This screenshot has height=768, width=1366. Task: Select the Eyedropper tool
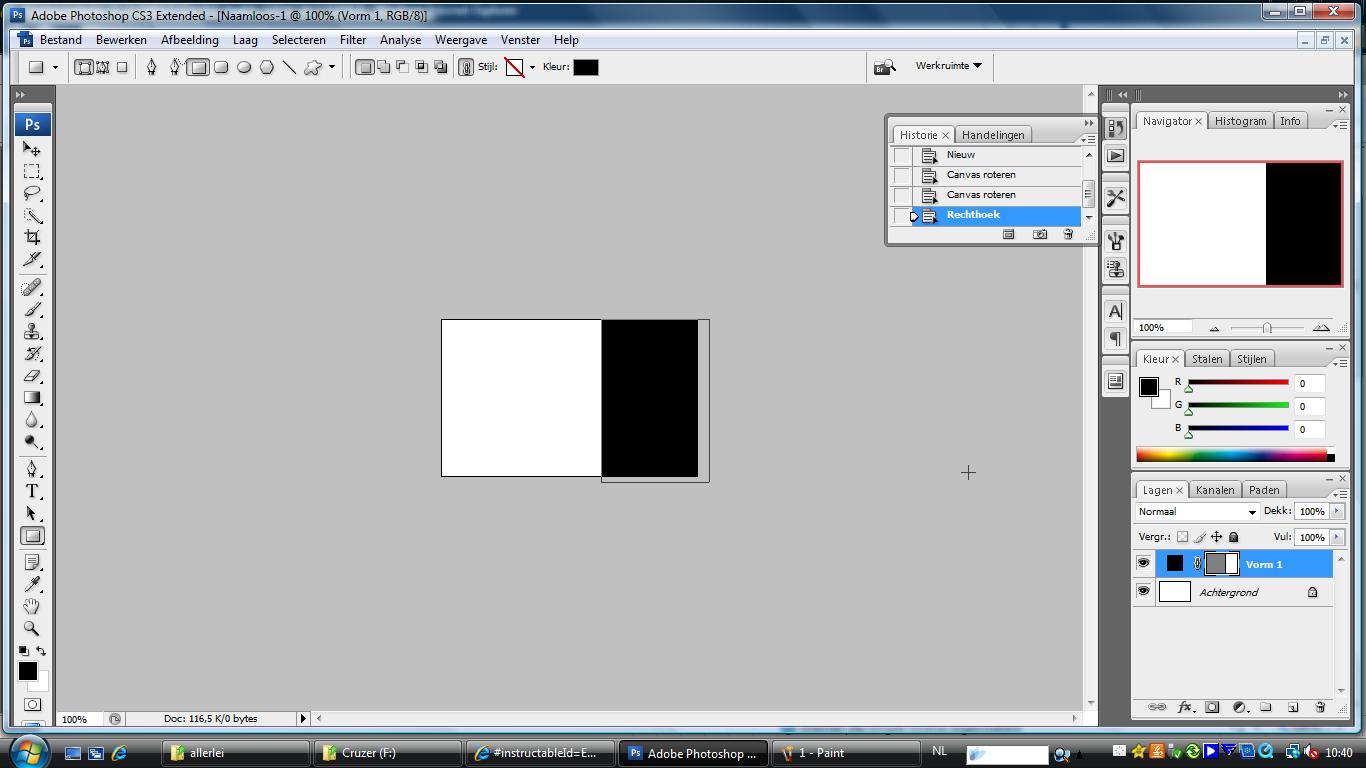[x=32, y=584]
